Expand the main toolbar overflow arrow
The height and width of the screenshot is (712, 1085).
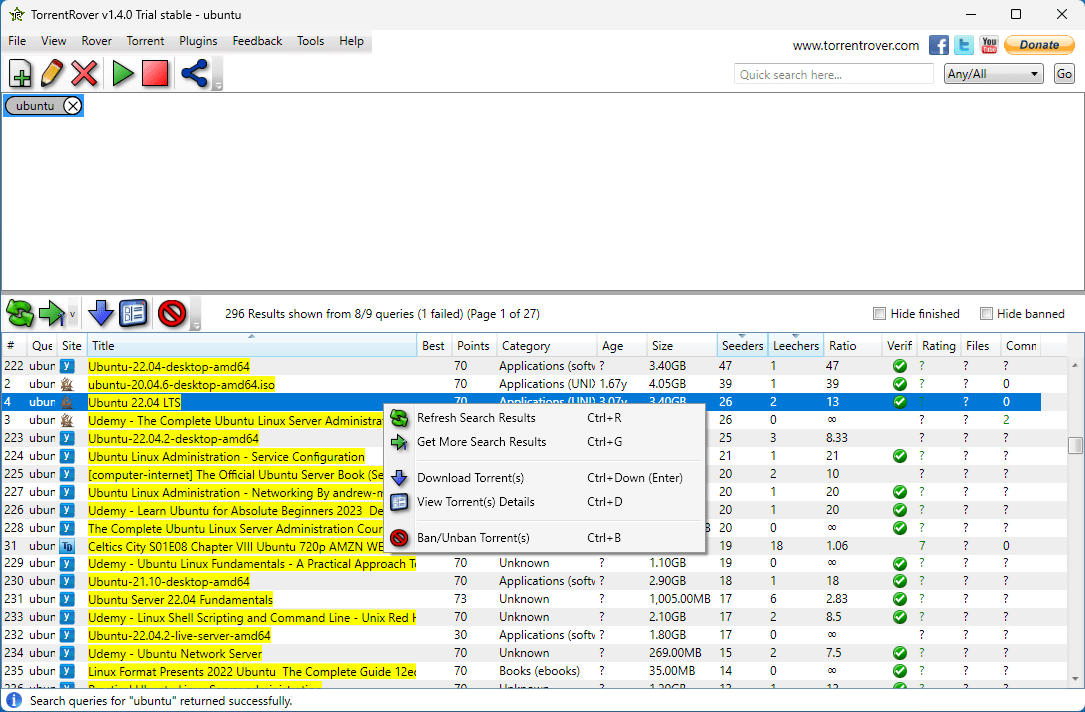[217, 86]
